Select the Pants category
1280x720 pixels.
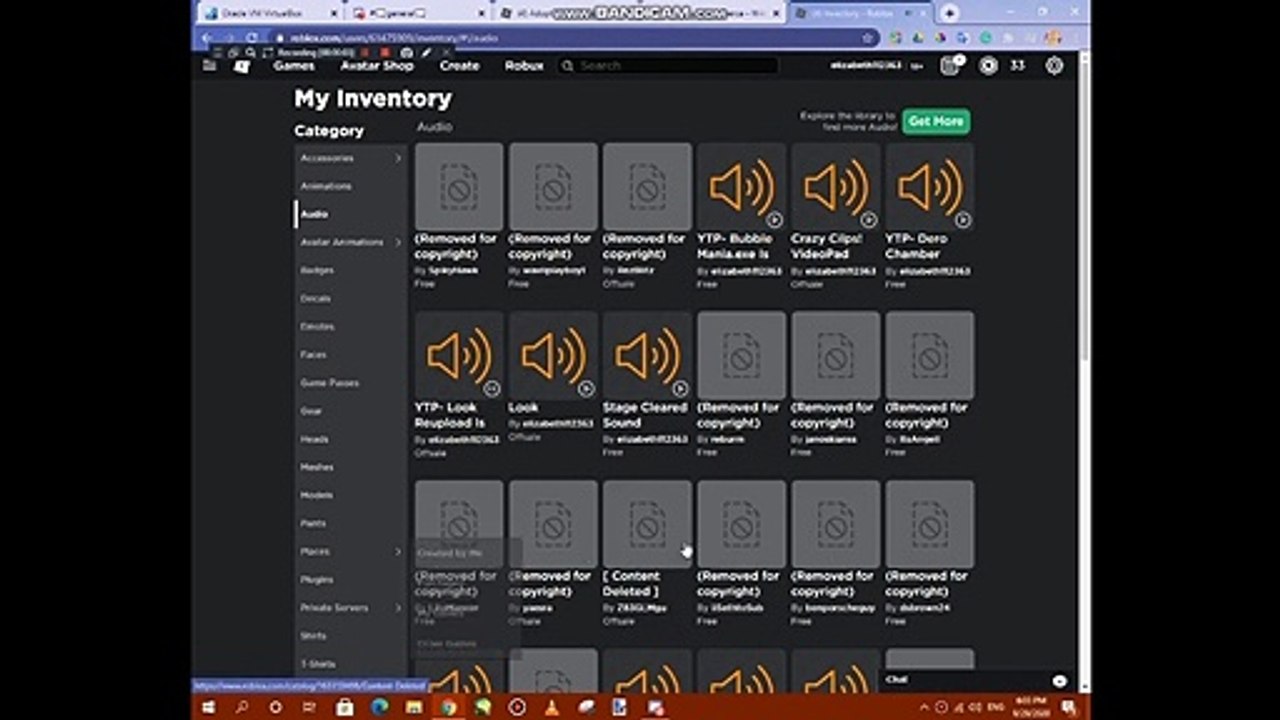[313, 523]
